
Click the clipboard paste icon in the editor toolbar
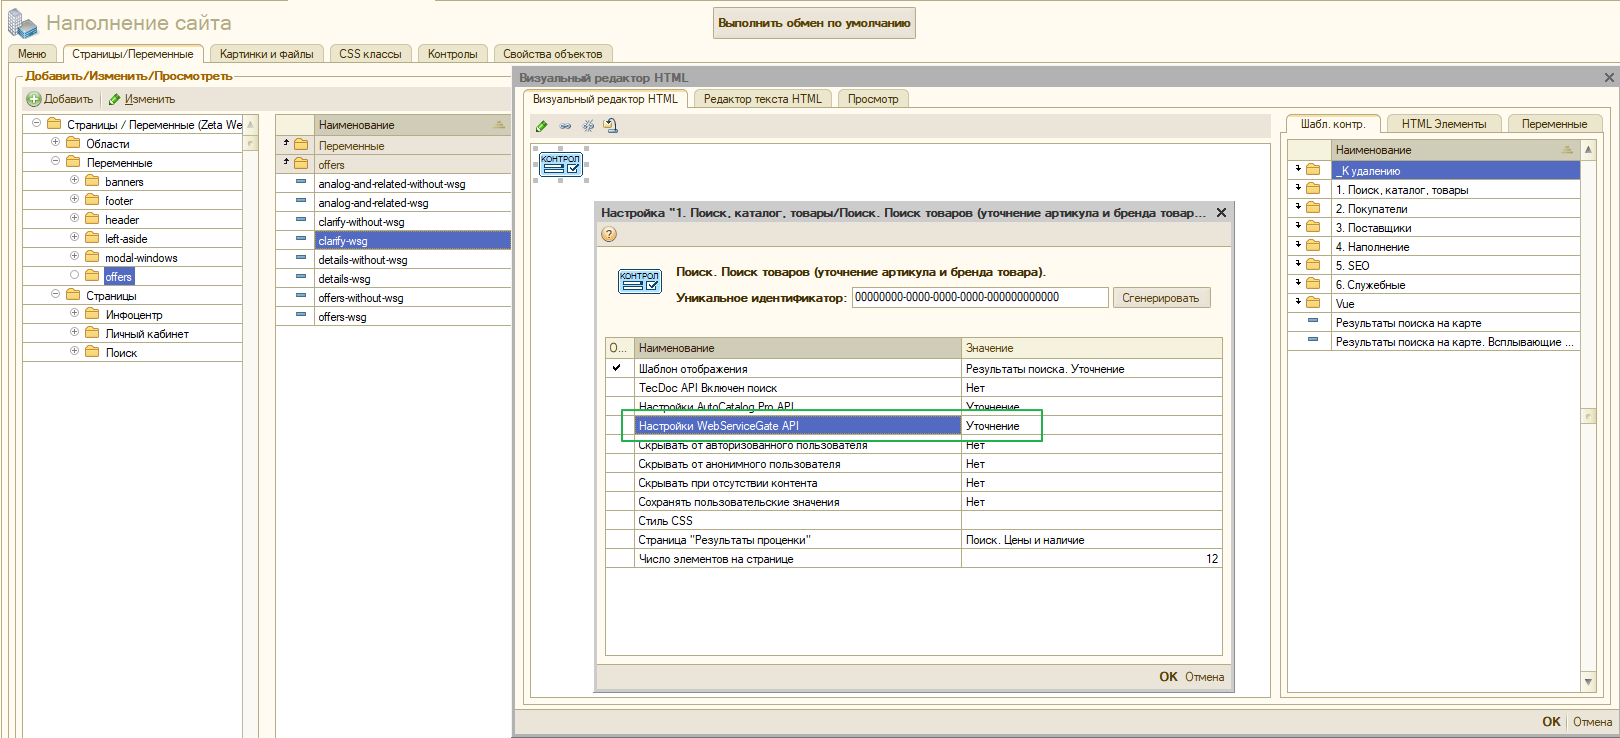click(x=611, y=126)
